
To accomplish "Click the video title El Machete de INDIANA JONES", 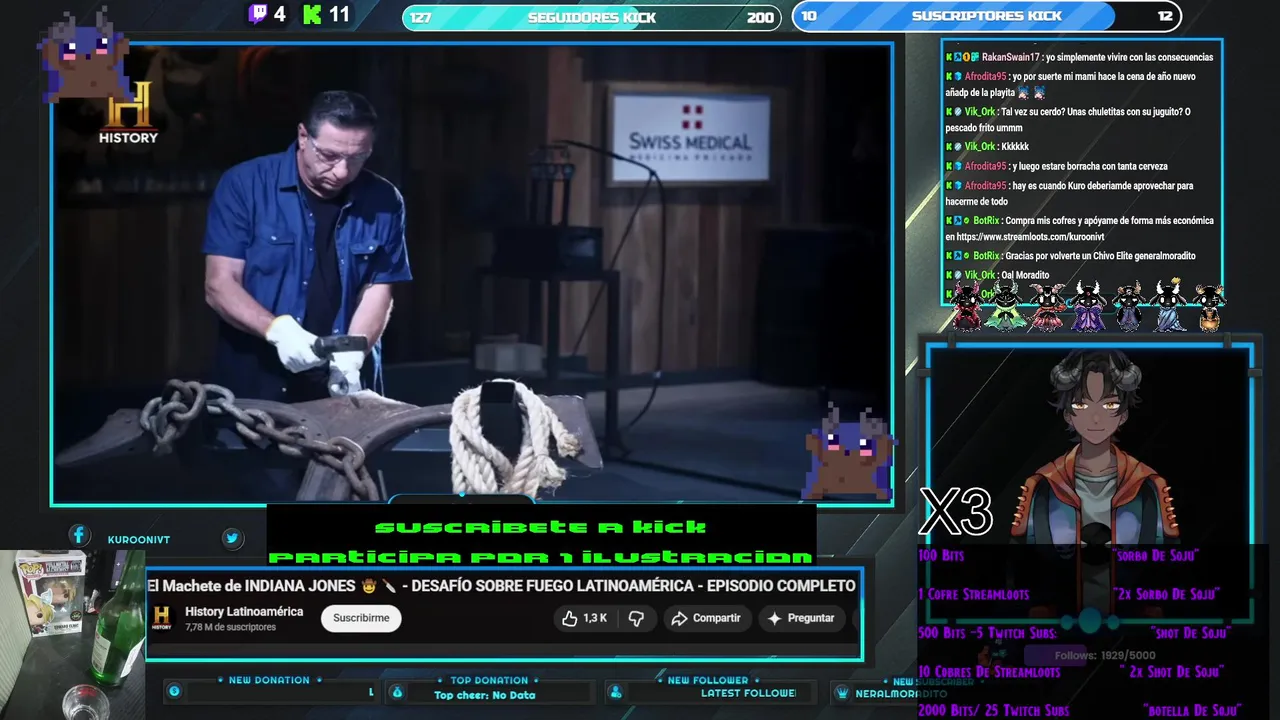I will coord(501,585).
